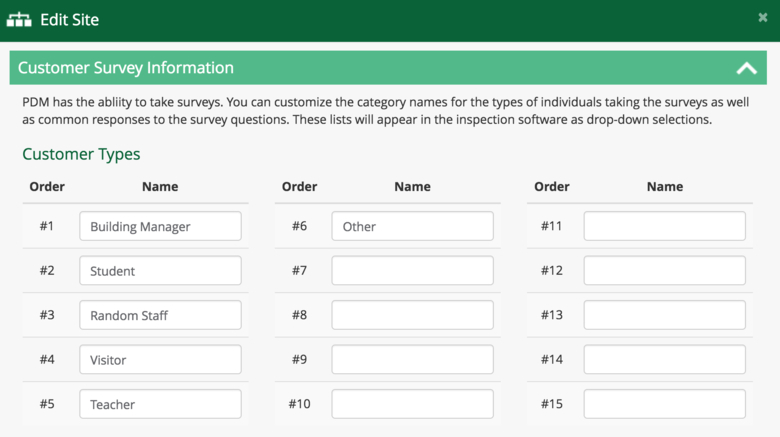
Task: Click the empty name field for #13
Action: [x=664, y=315]
